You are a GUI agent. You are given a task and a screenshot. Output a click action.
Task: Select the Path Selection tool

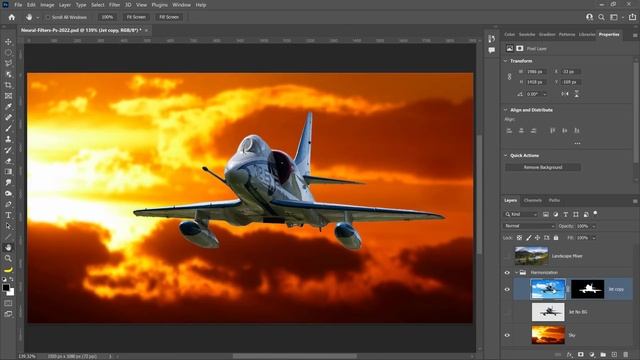tap(8, 226)
